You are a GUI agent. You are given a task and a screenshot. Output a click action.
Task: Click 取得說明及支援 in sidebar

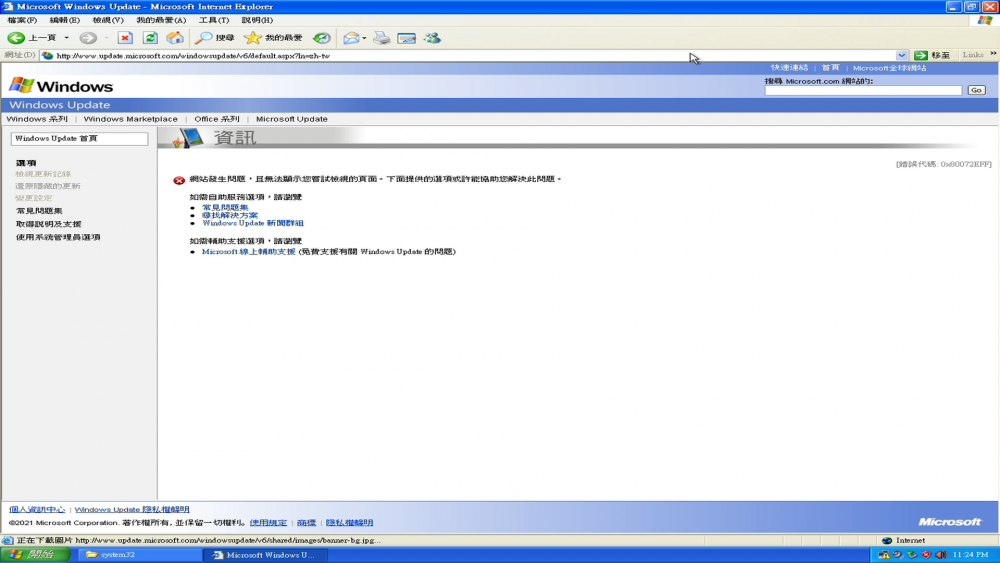[48, 224]
